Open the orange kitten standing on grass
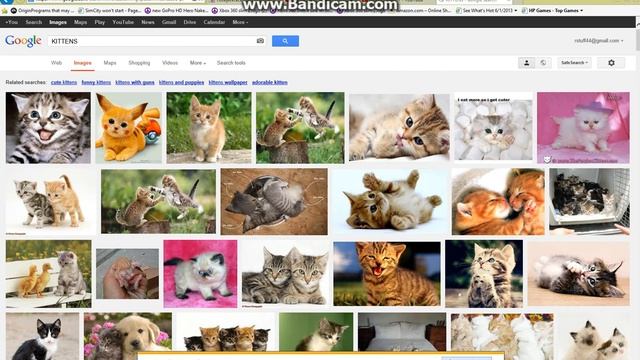This screenshot has height=360, width=640. (209, 128)
